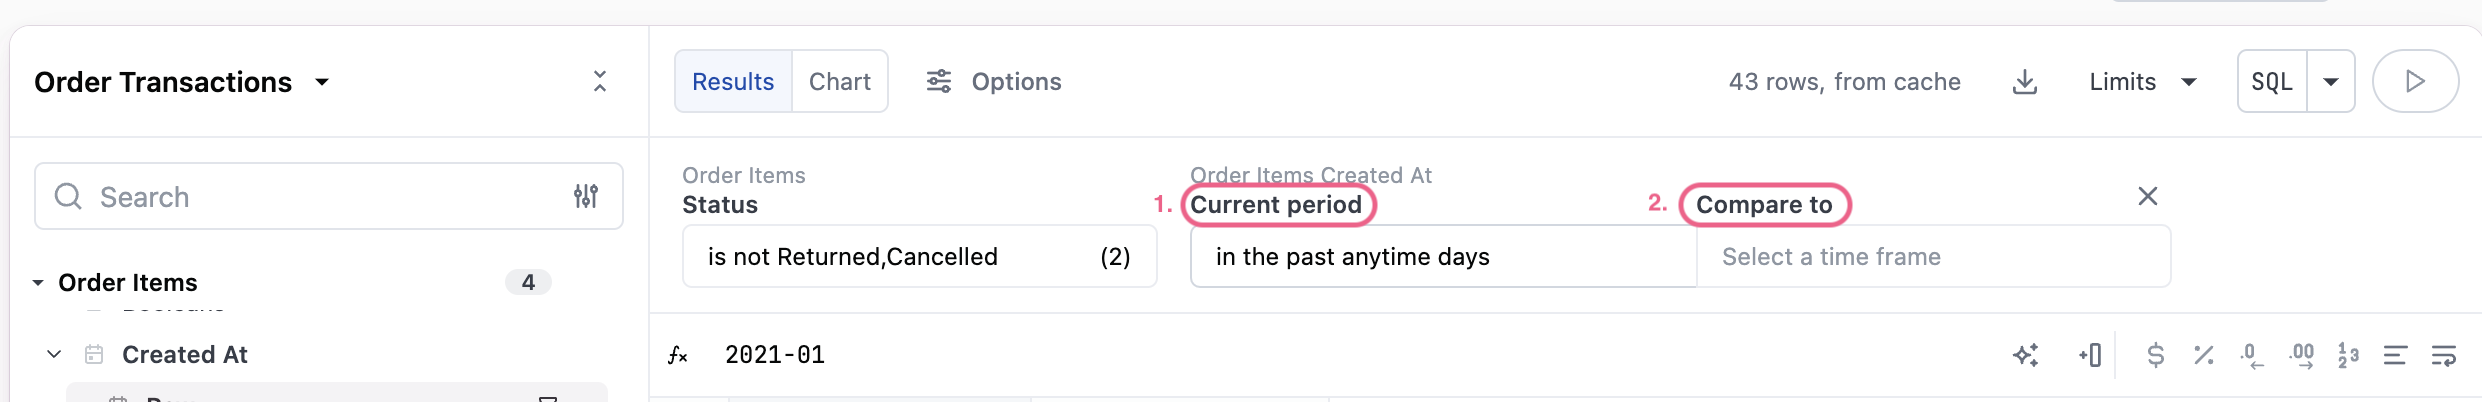
Task: Switch to the Chart tab
Action: point(839,82)
